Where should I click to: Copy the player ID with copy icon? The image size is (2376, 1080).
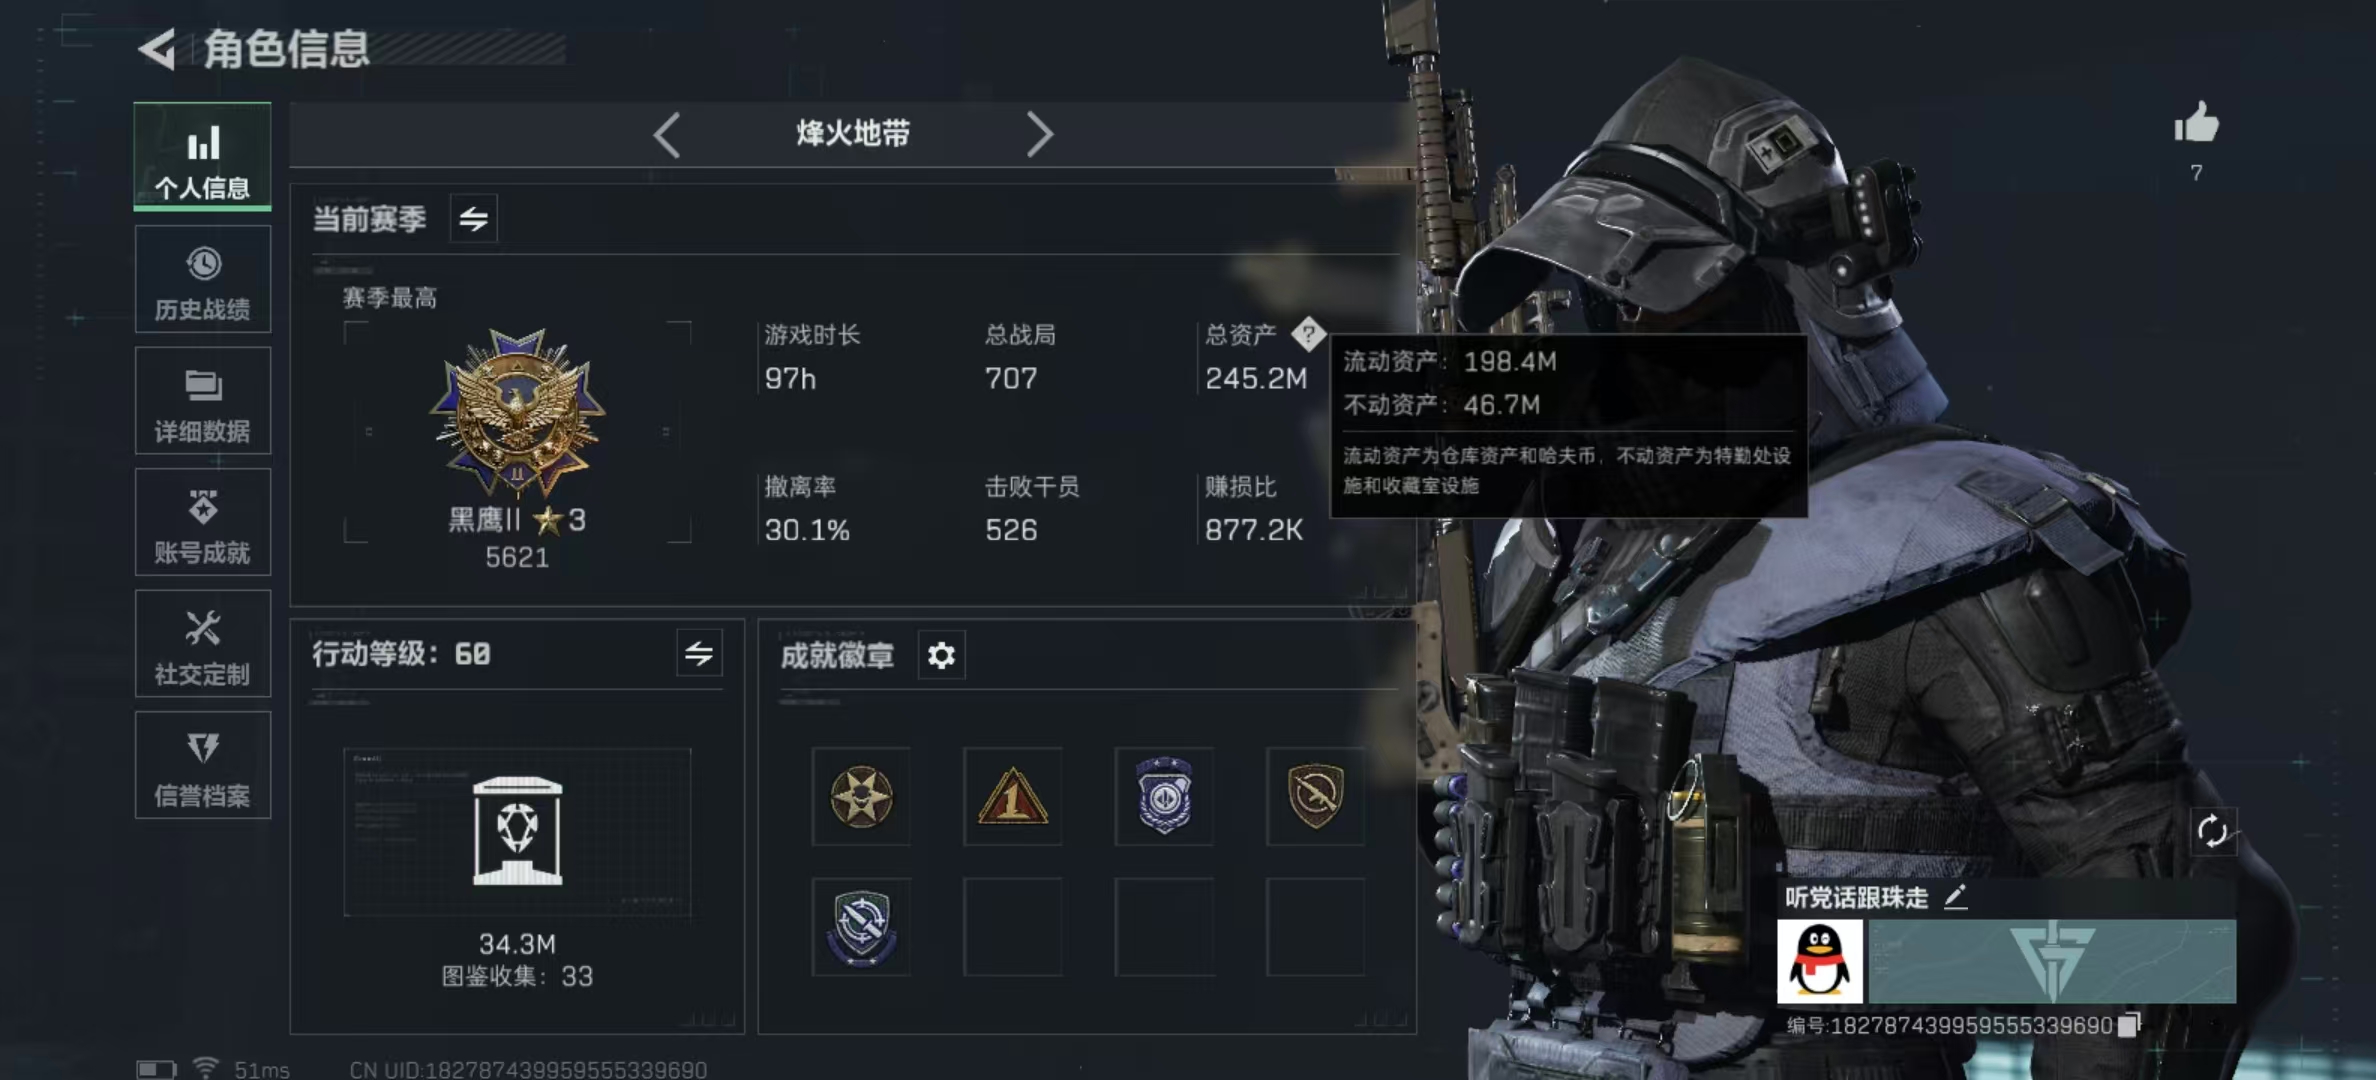point(2130,1024)
